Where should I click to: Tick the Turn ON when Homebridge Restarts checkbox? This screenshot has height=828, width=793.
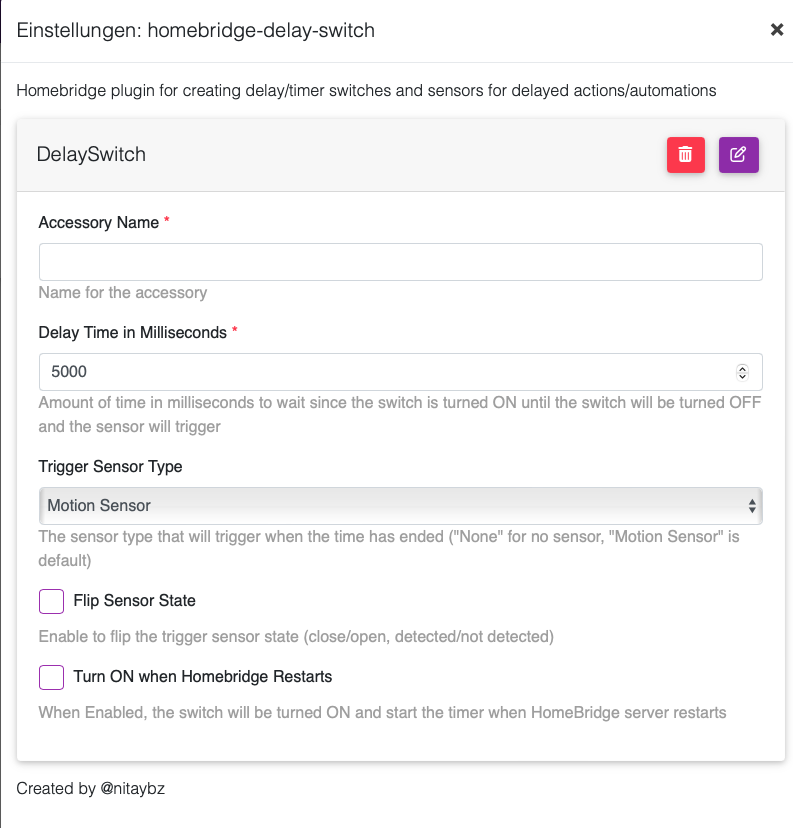pyautogui.click(x=51, y=677)
